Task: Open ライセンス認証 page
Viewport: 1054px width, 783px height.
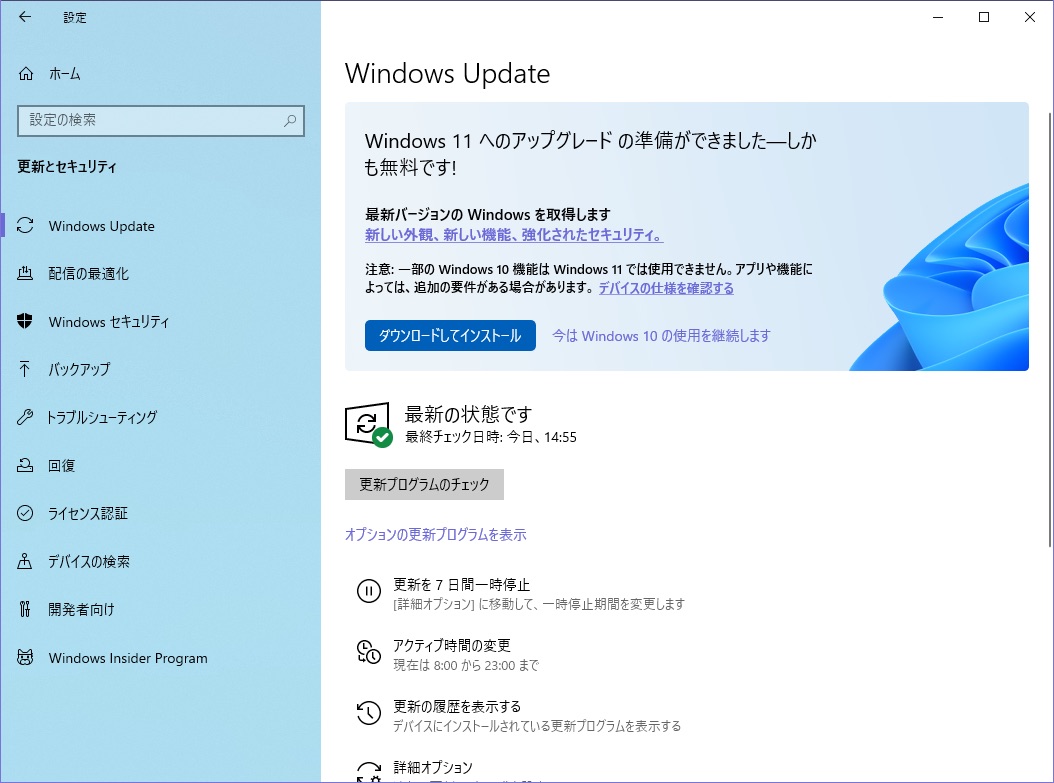Action: click(x=161, y=513)
